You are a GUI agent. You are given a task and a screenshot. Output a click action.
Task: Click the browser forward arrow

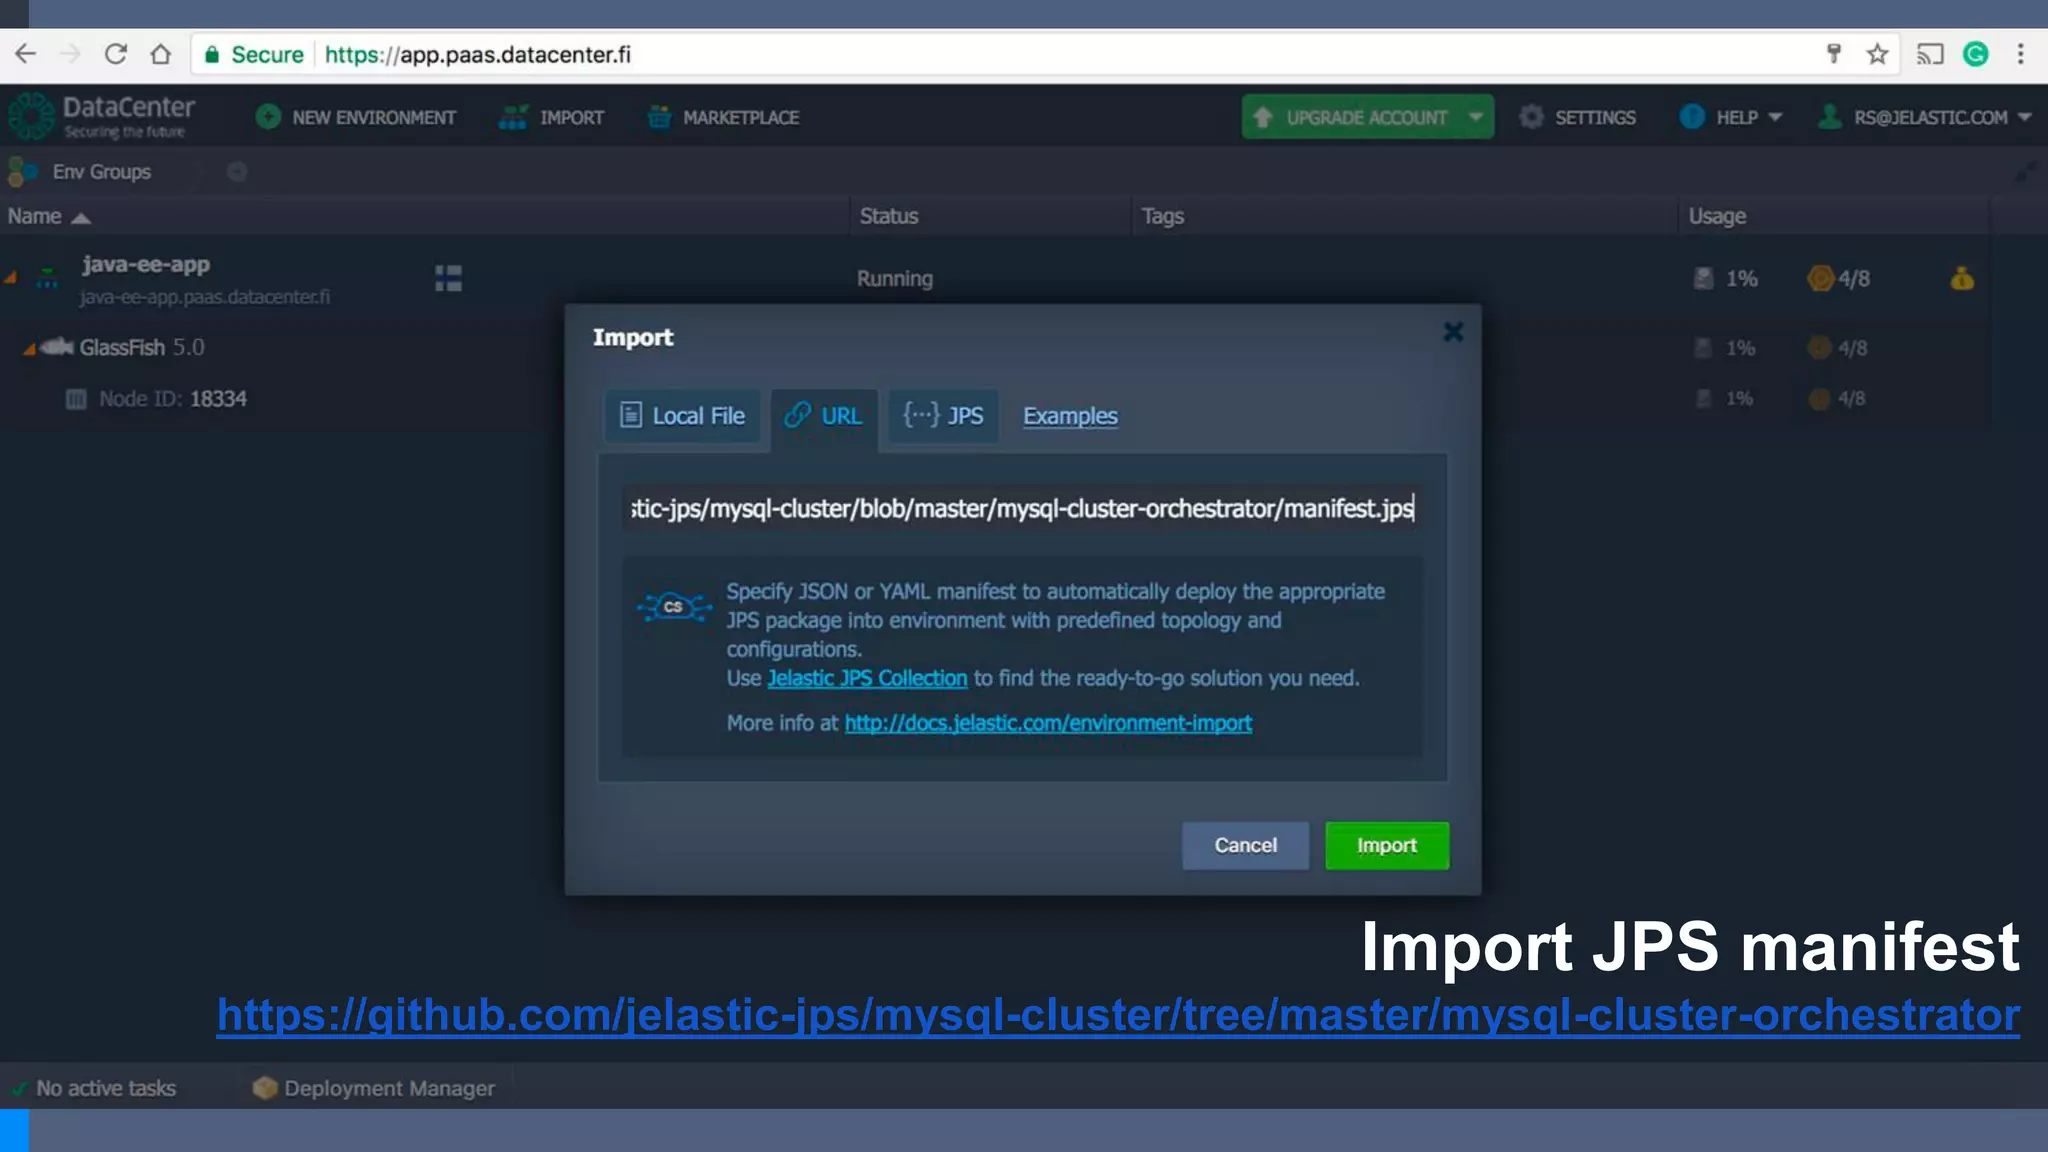click(71, 54)
